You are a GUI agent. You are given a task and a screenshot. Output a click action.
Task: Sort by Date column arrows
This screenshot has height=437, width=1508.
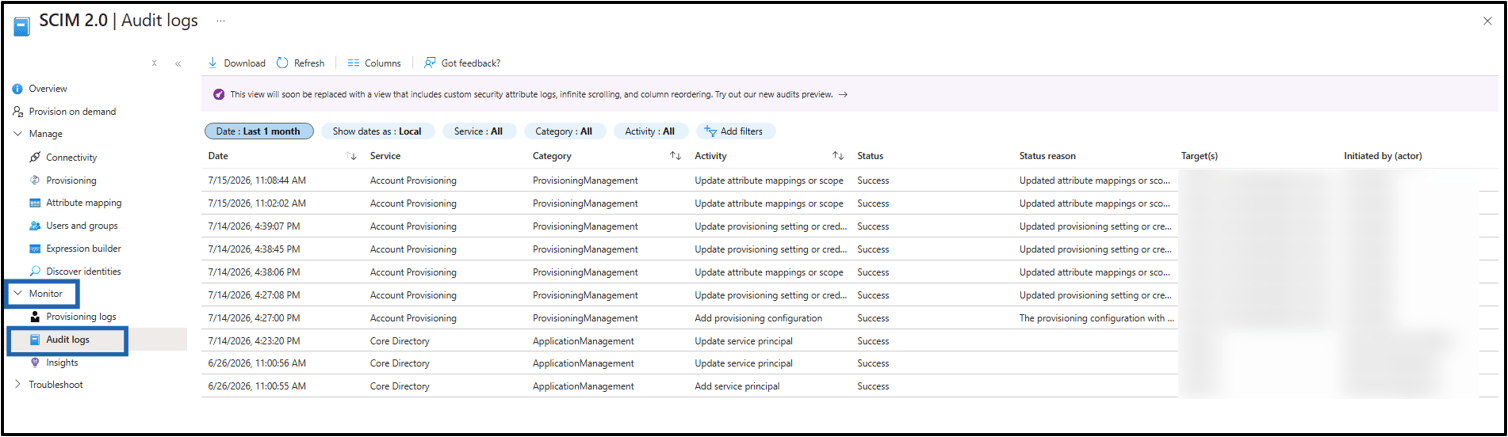(351, 156)
